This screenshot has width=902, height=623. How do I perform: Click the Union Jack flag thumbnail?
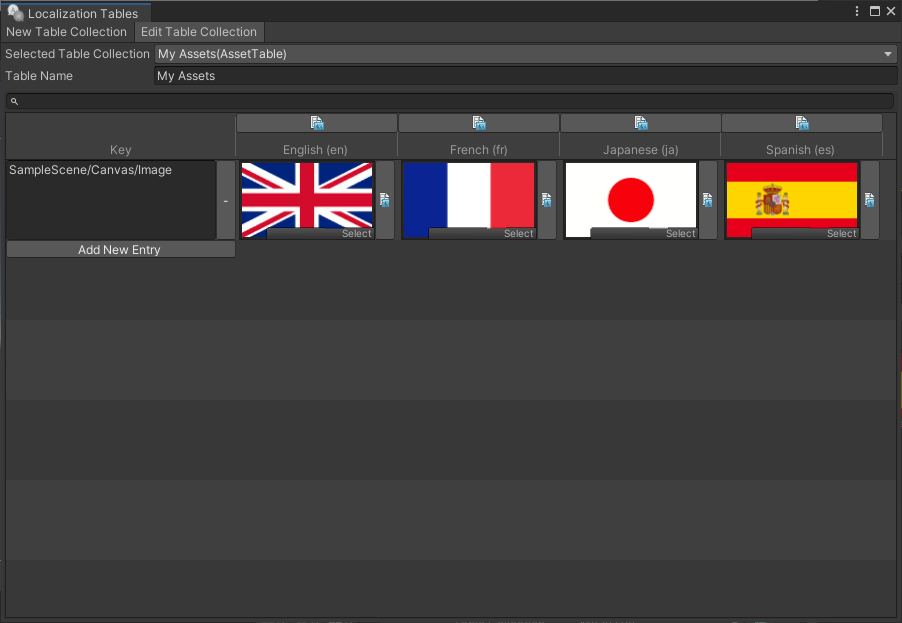point(306,196)
